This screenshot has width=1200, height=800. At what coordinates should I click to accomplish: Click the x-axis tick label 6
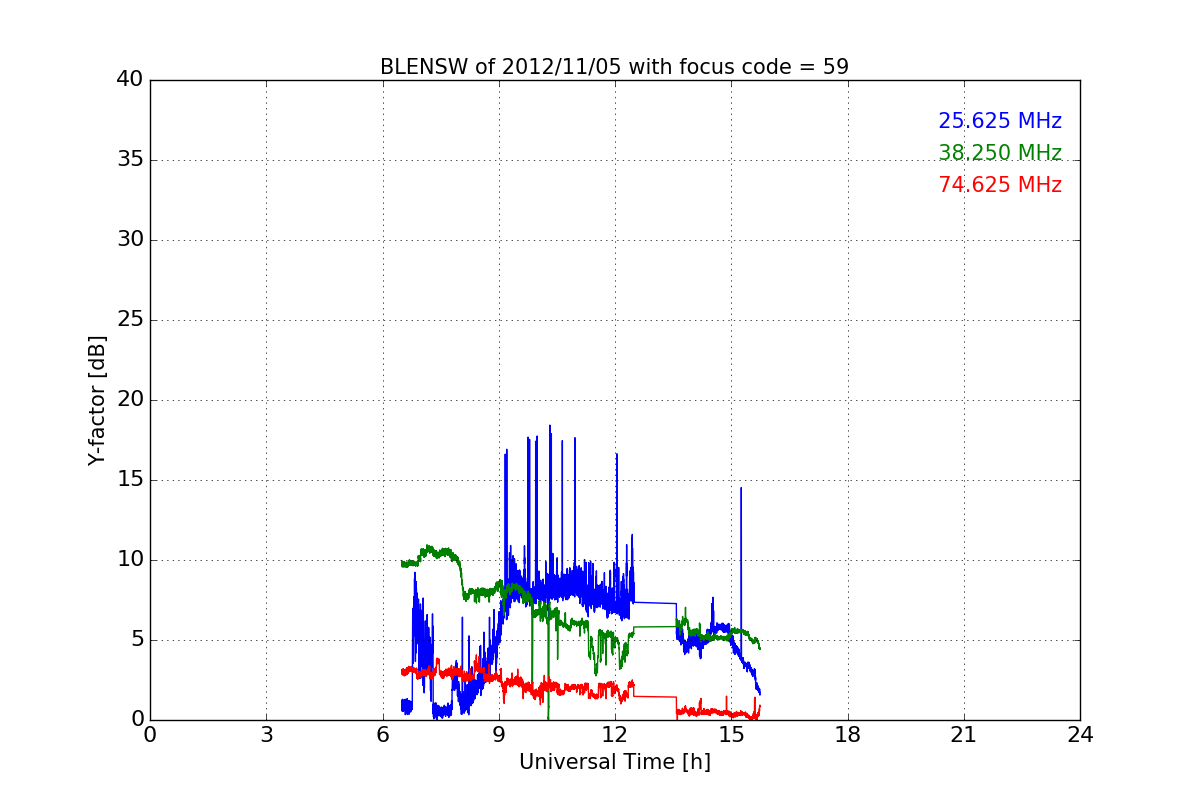[x=382, y=735]
